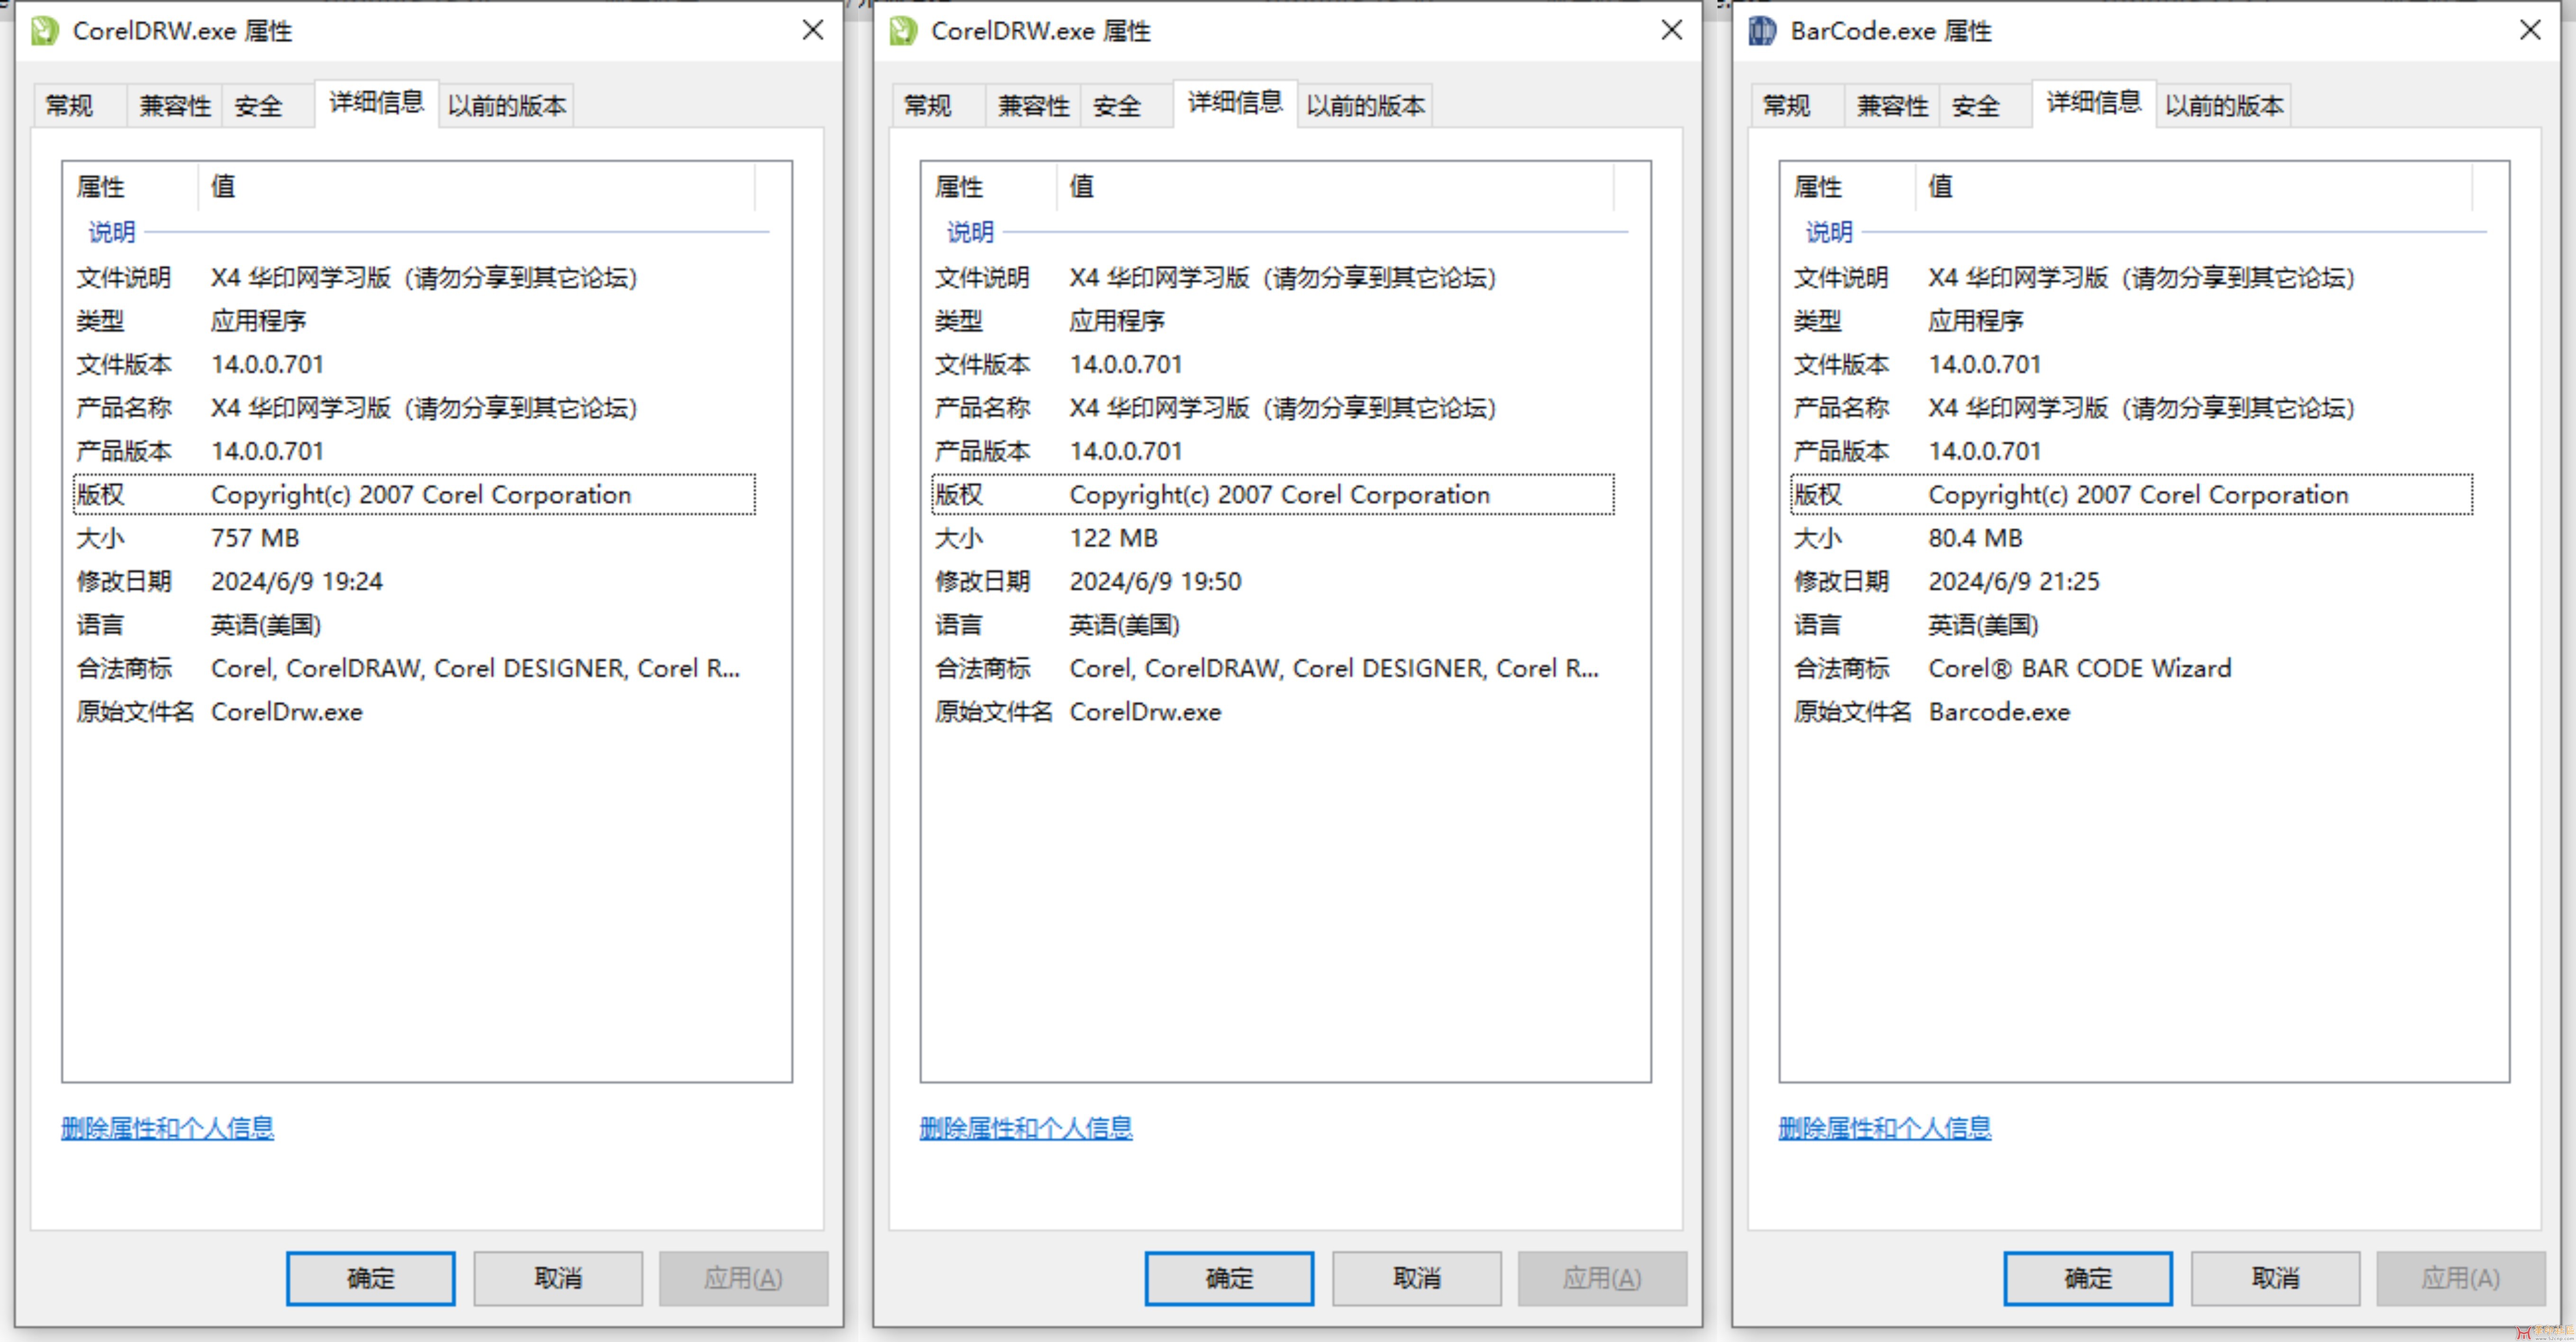Click 应用(A) in 757 MB CorelDRW window

click(743, 1278)
